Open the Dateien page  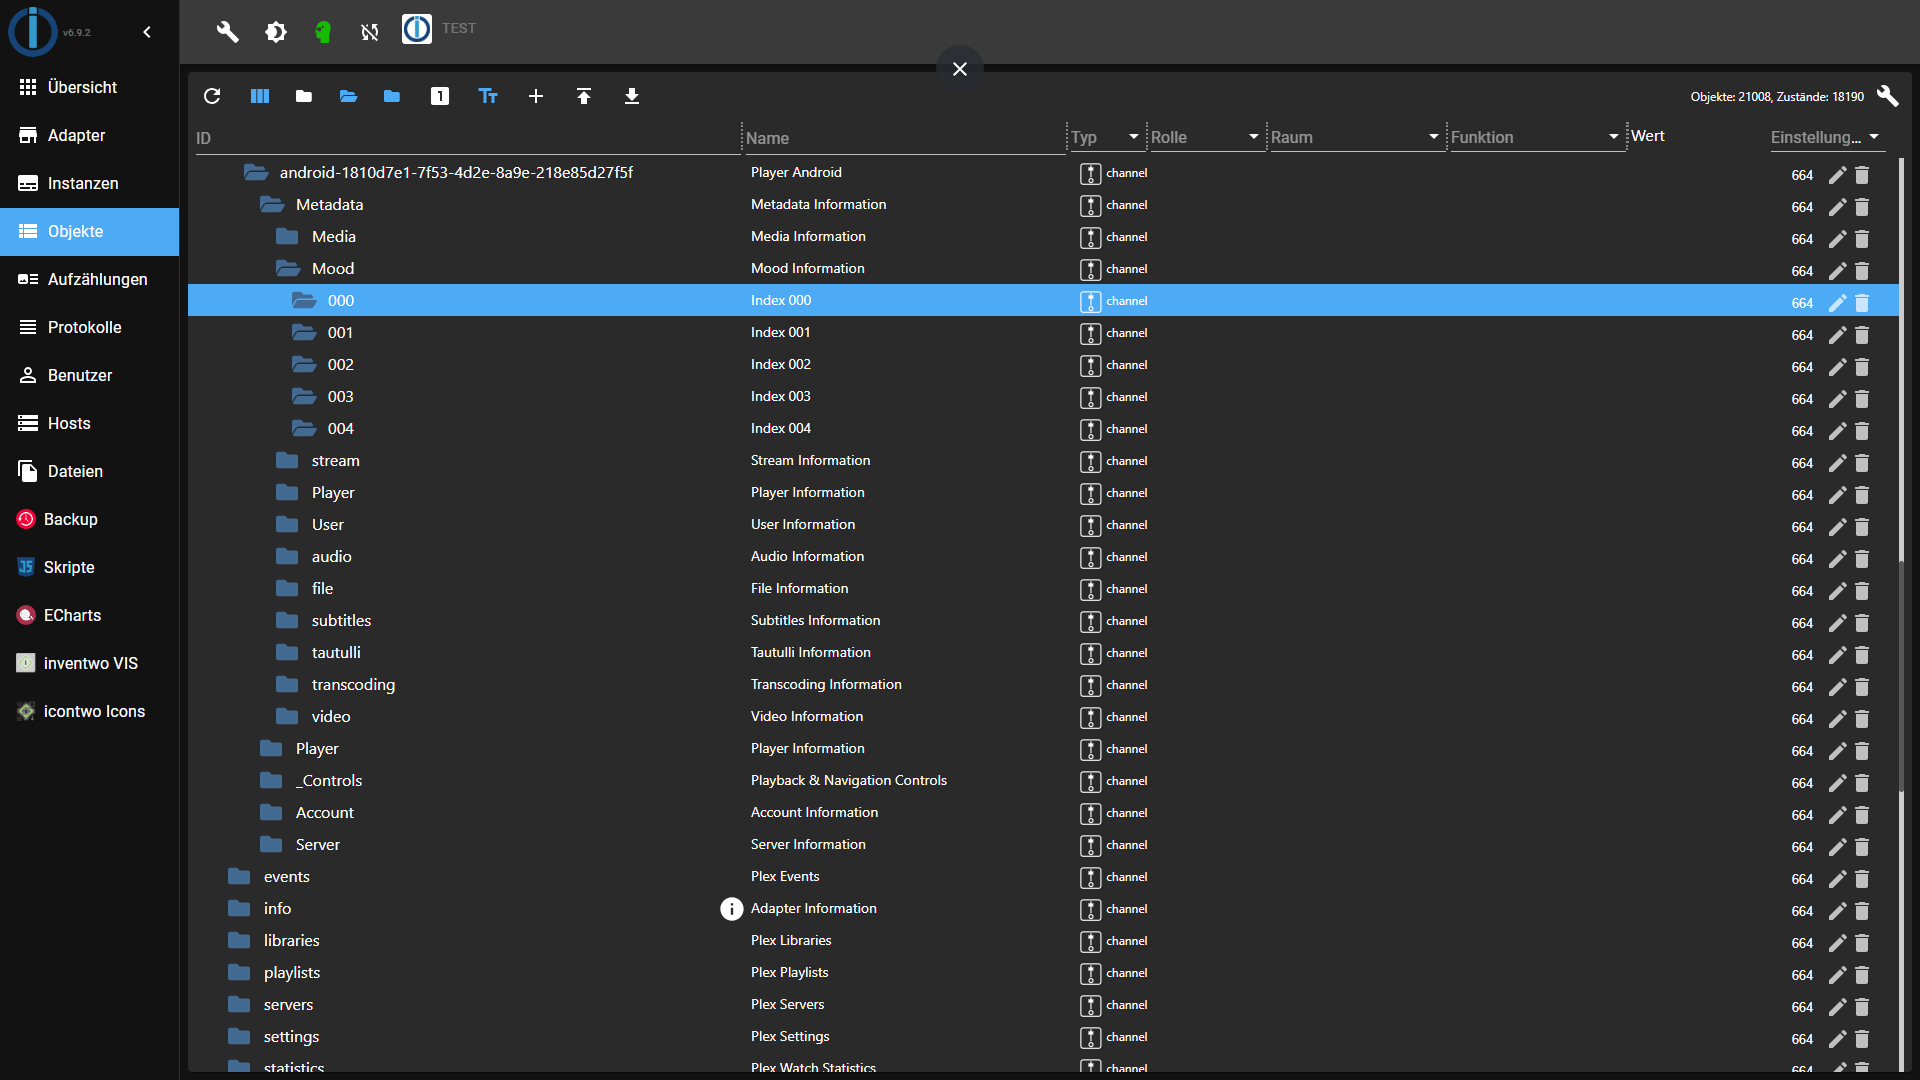[90, 471]
